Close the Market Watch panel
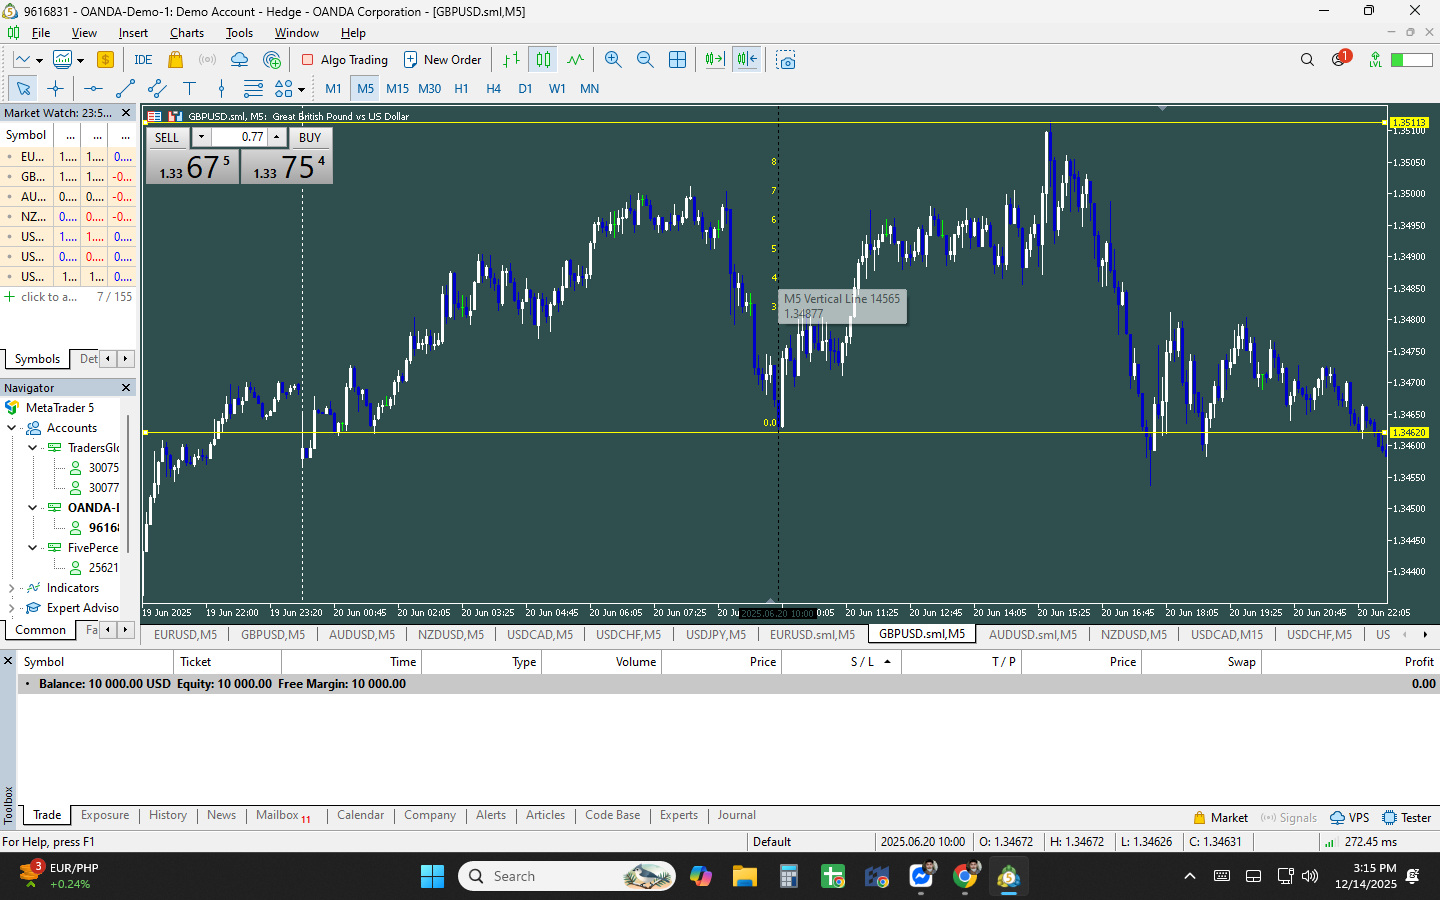The image size is (1440, 900). pos(126,113)
